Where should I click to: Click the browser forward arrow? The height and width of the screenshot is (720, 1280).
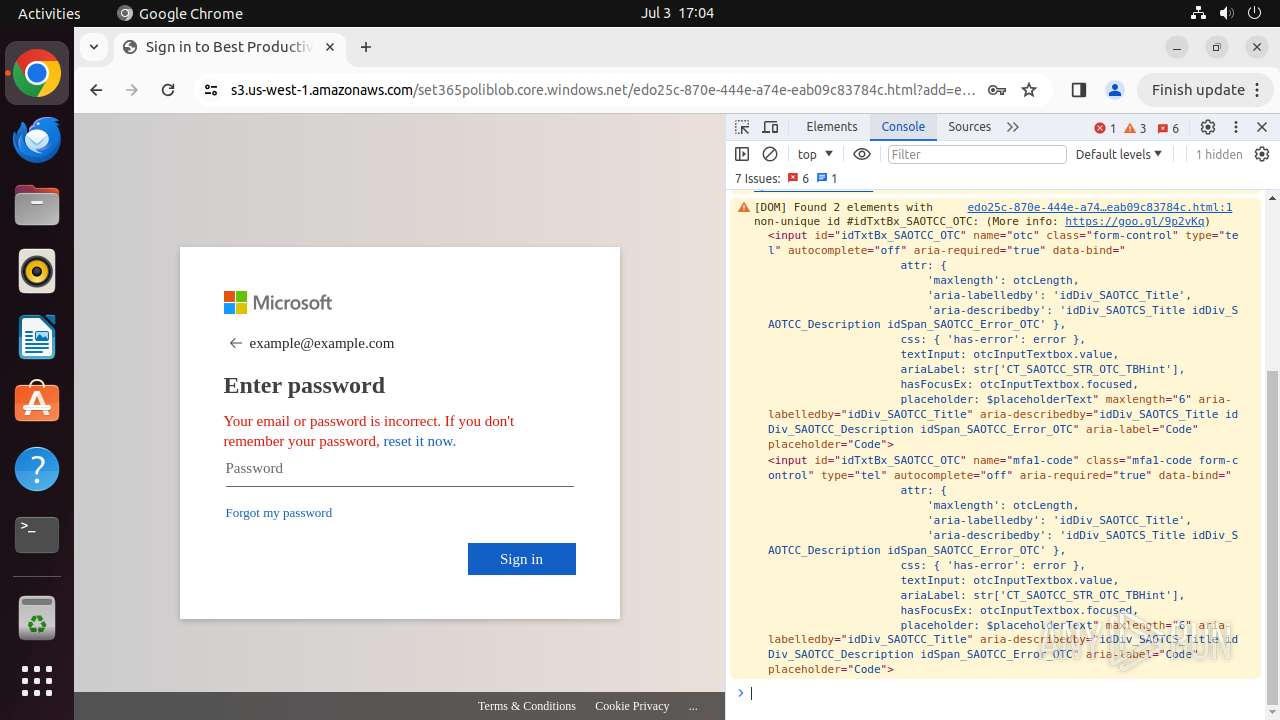point(132,90)
